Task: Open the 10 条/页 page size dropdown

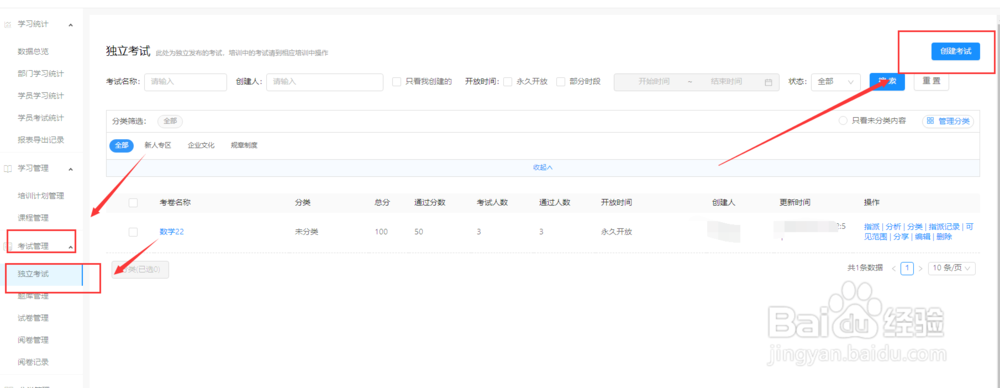Action: tap(952, 269)
